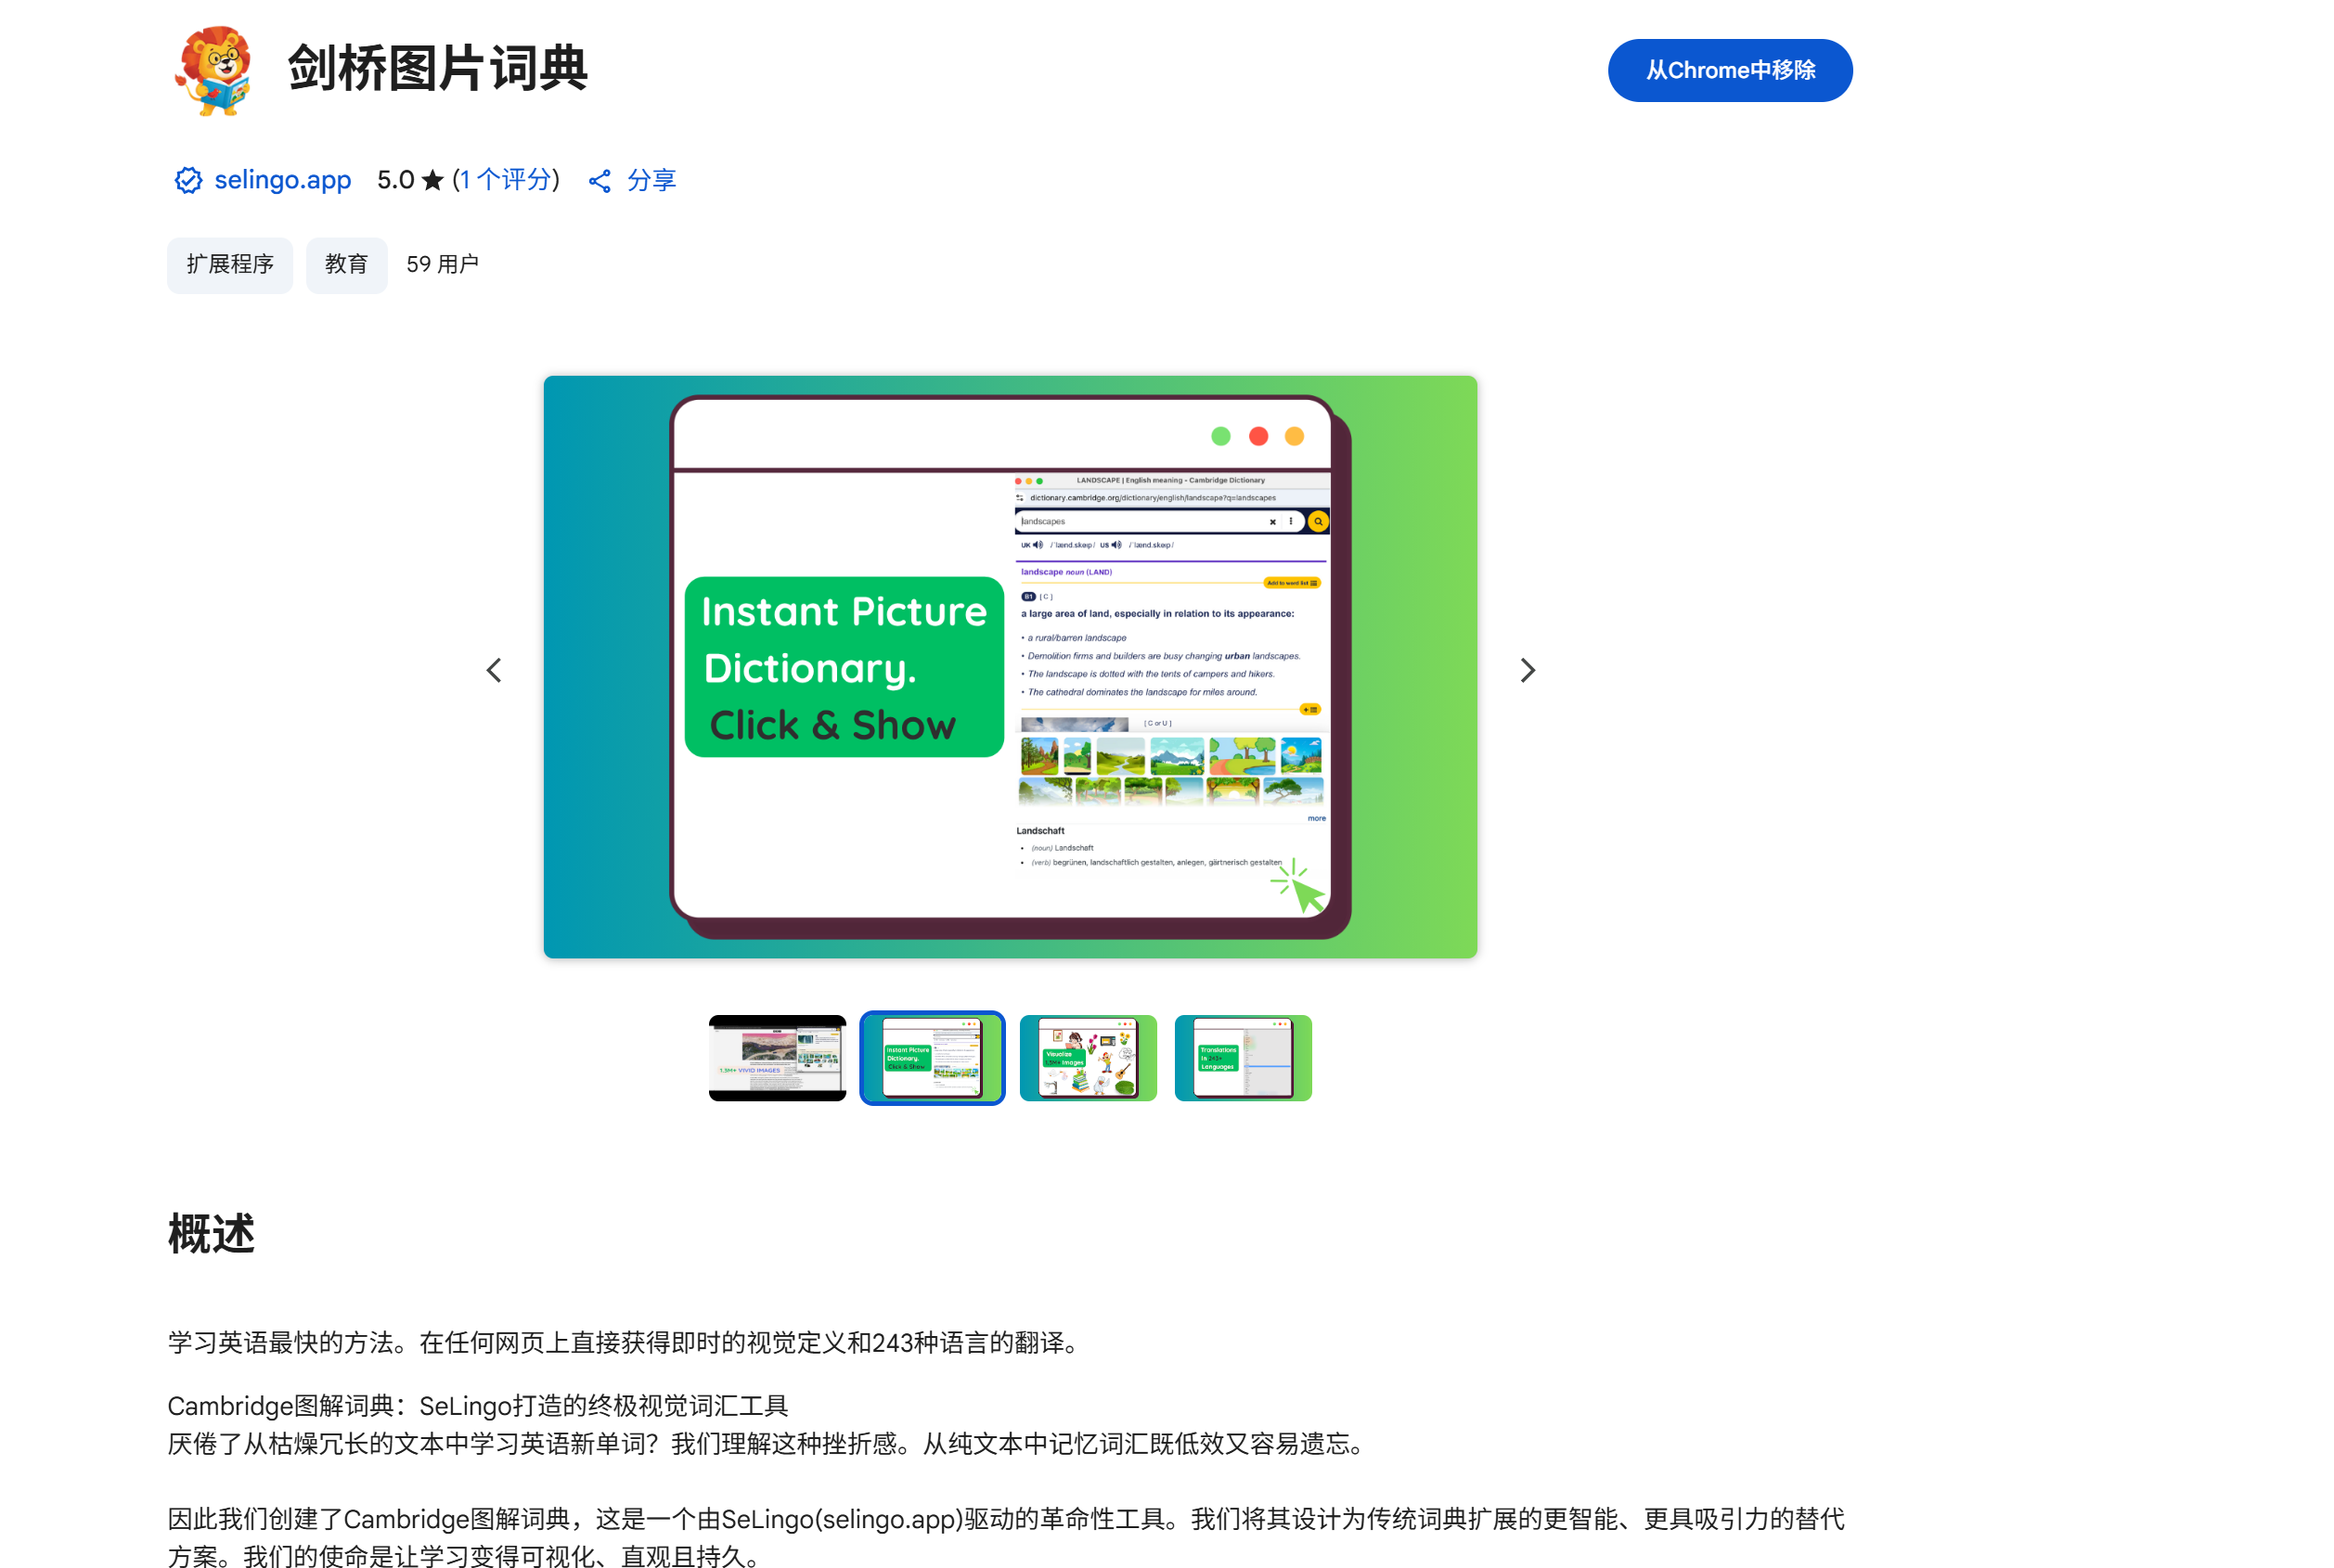The height and width of the screenshot is (1568, 2334).
Task: Select the 教育 category chip
Action: [346, 265]
